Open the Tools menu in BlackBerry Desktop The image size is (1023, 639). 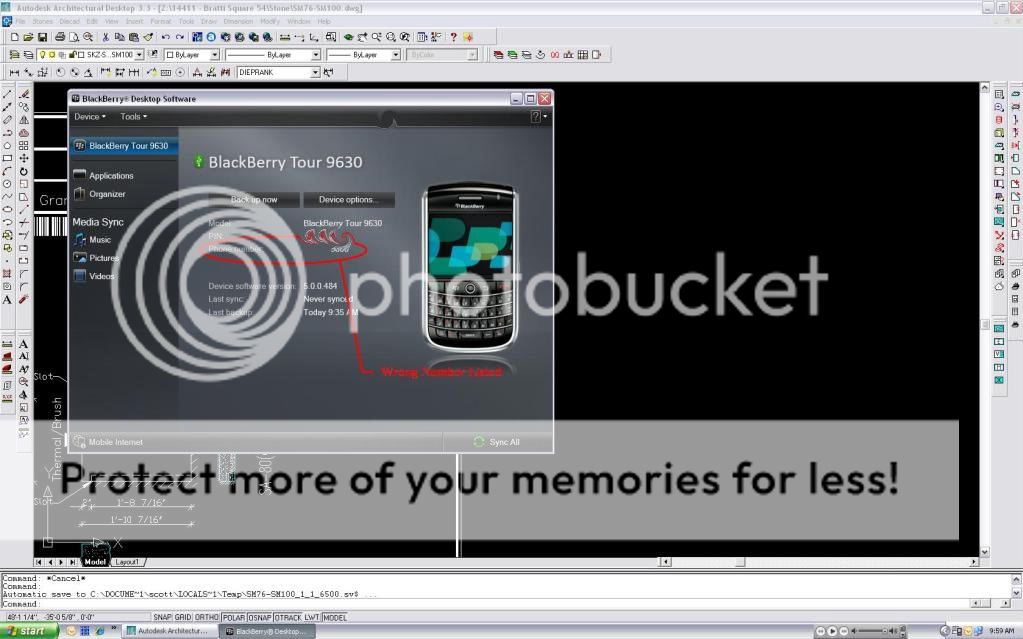133,117
